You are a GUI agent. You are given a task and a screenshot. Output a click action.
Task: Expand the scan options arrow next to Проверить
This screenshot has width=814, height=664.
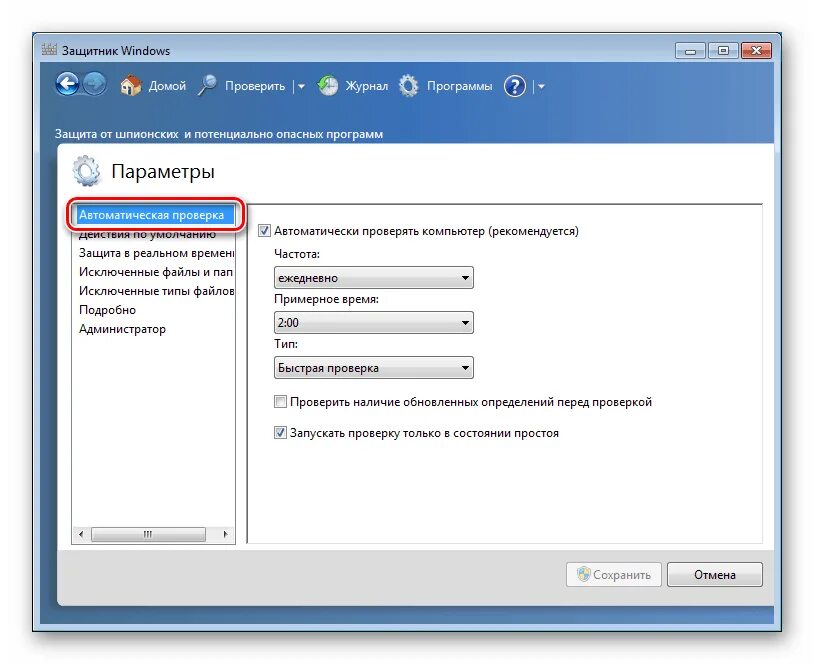pos(301,87)
